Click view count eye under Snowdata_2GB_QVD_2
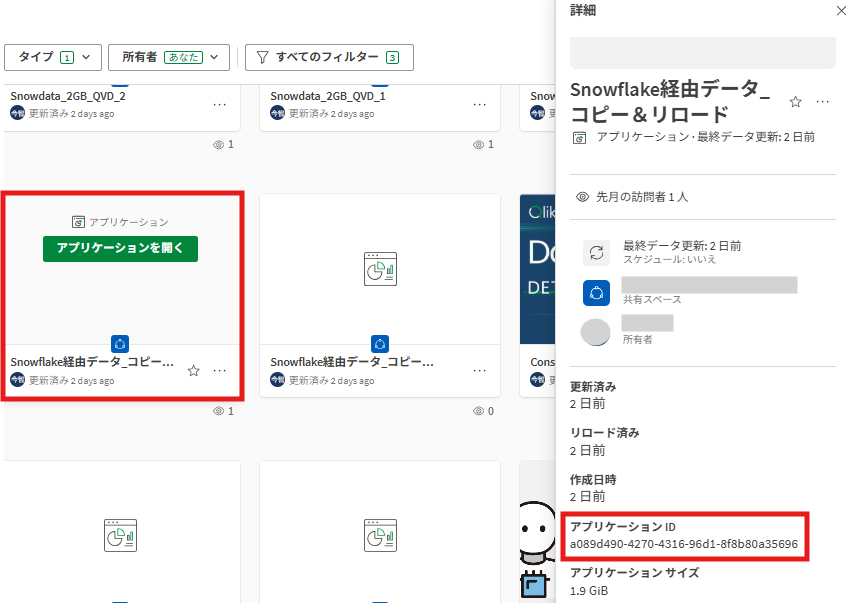Screen dimensions: 846x603 (219, 145)
